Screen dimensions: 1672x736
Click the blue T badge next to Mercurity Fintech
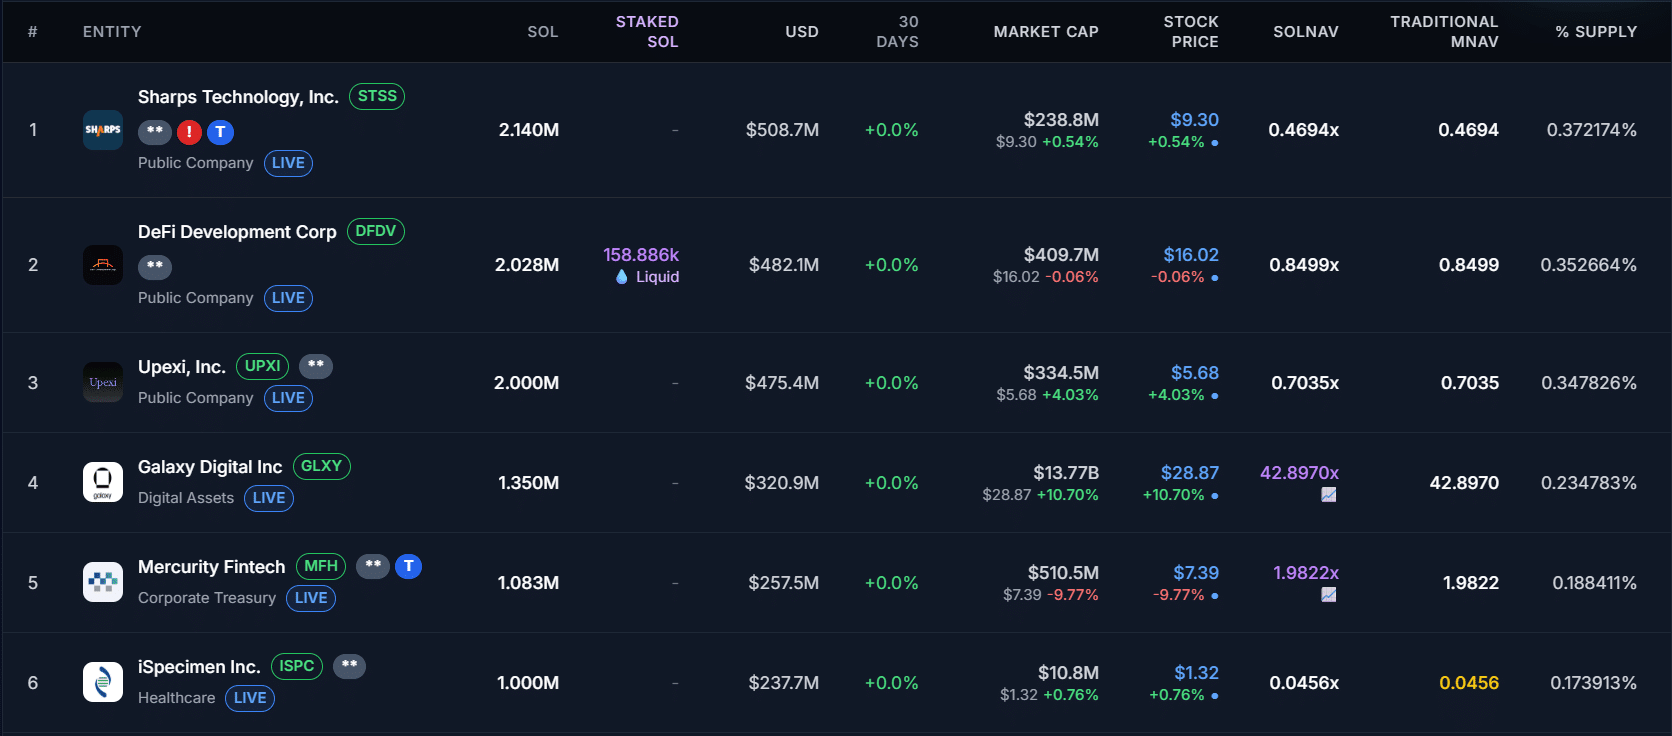pyautogui.click(x=408, y=566)
